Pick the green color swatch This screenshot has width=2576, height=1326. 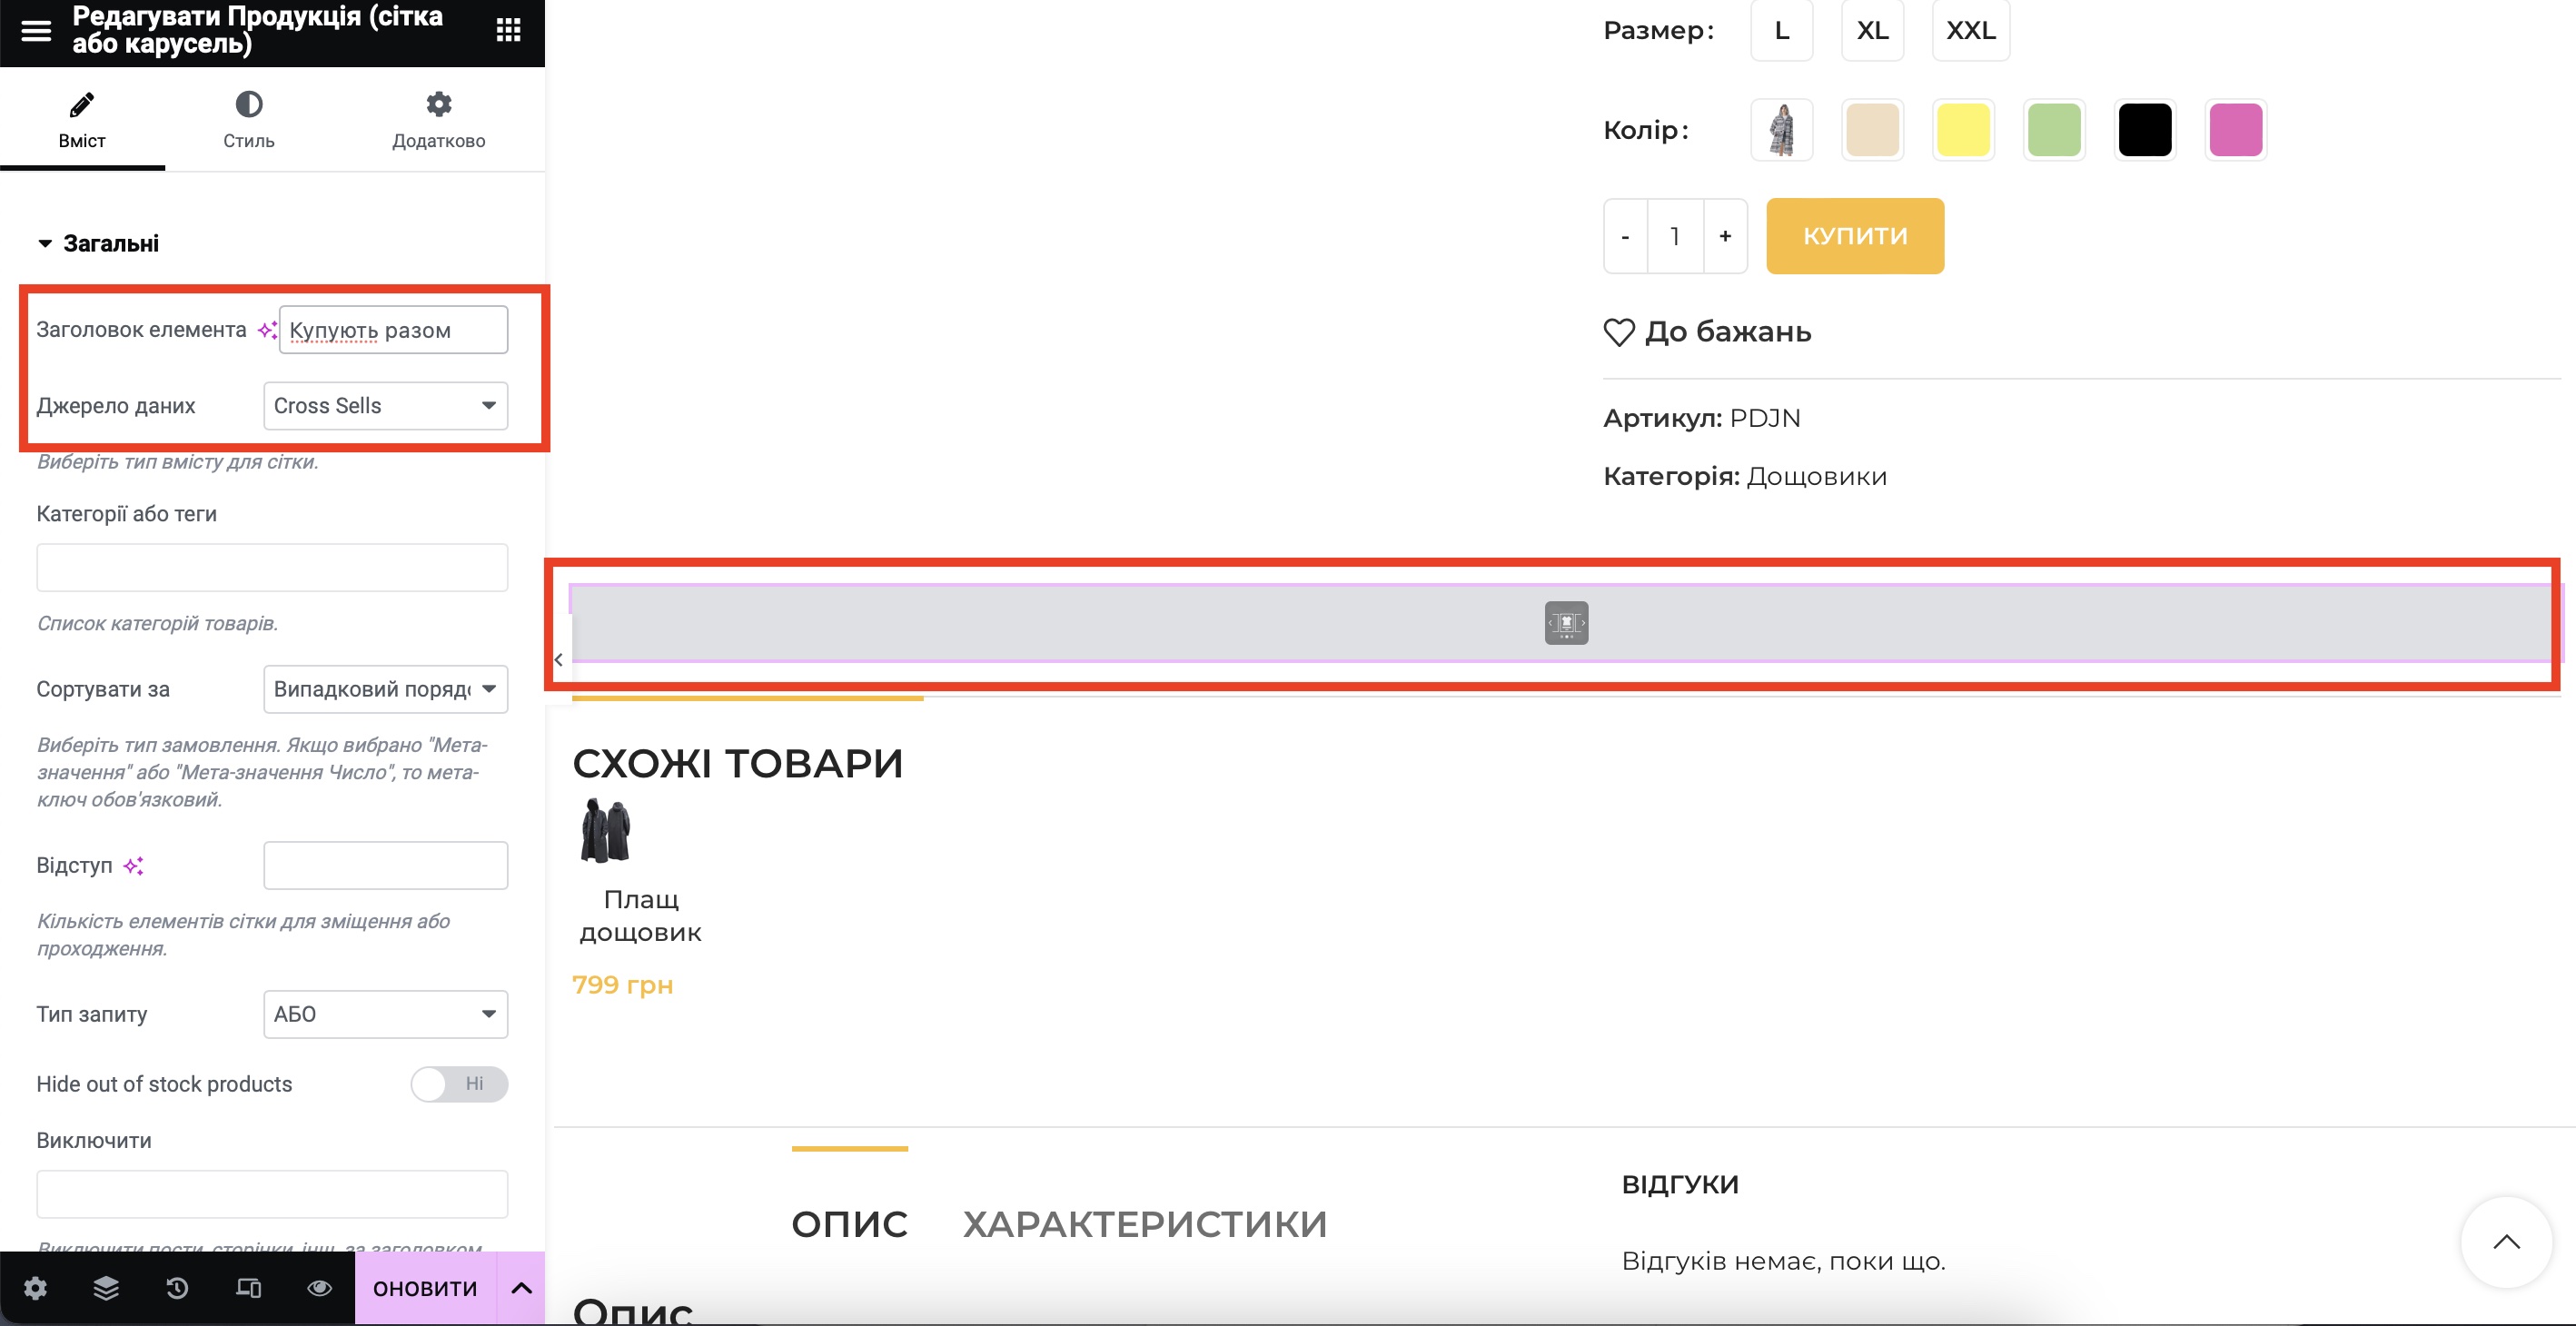[x=2054, y=130]
